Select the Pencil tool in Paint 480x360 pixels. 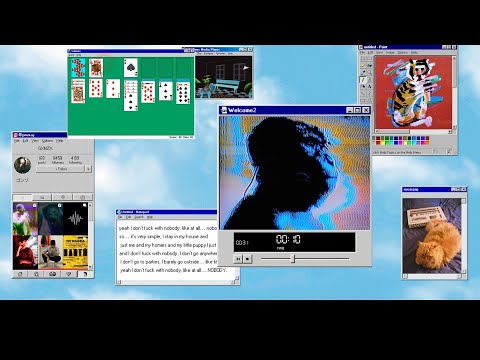coord(363,80)
